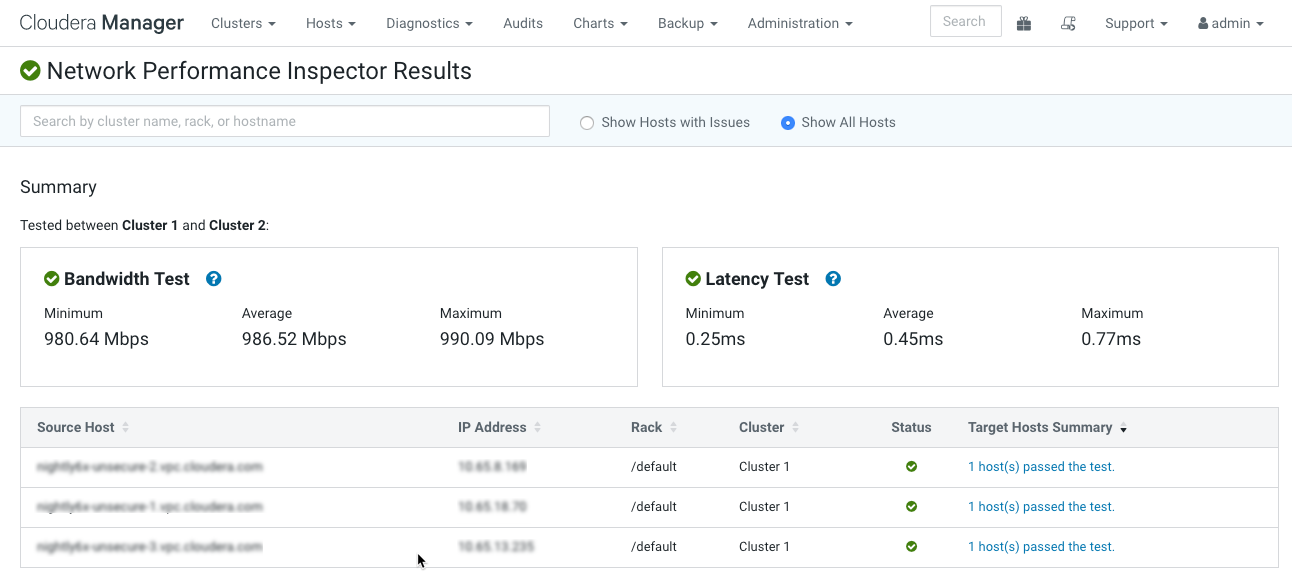This screenshot has width=1292, height=585.
Task: Select Show All Hosts radio button
Action: 788,123
